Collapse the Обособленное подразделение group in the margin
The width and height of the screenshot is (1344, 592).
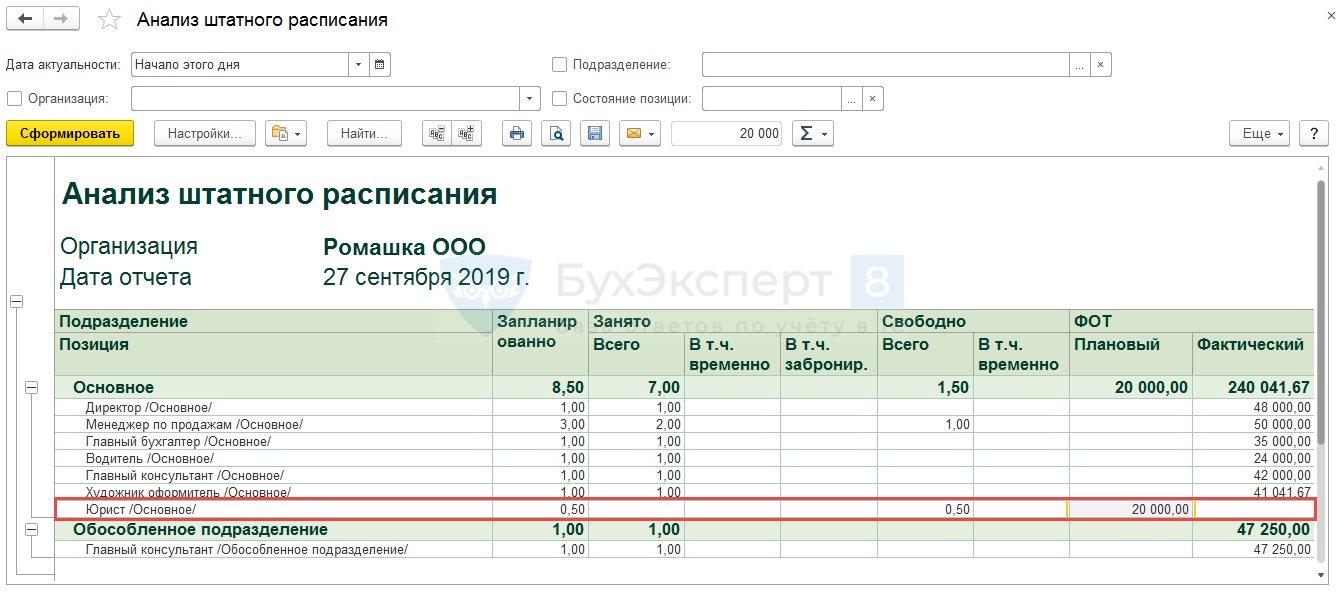[x=32, y=530]
